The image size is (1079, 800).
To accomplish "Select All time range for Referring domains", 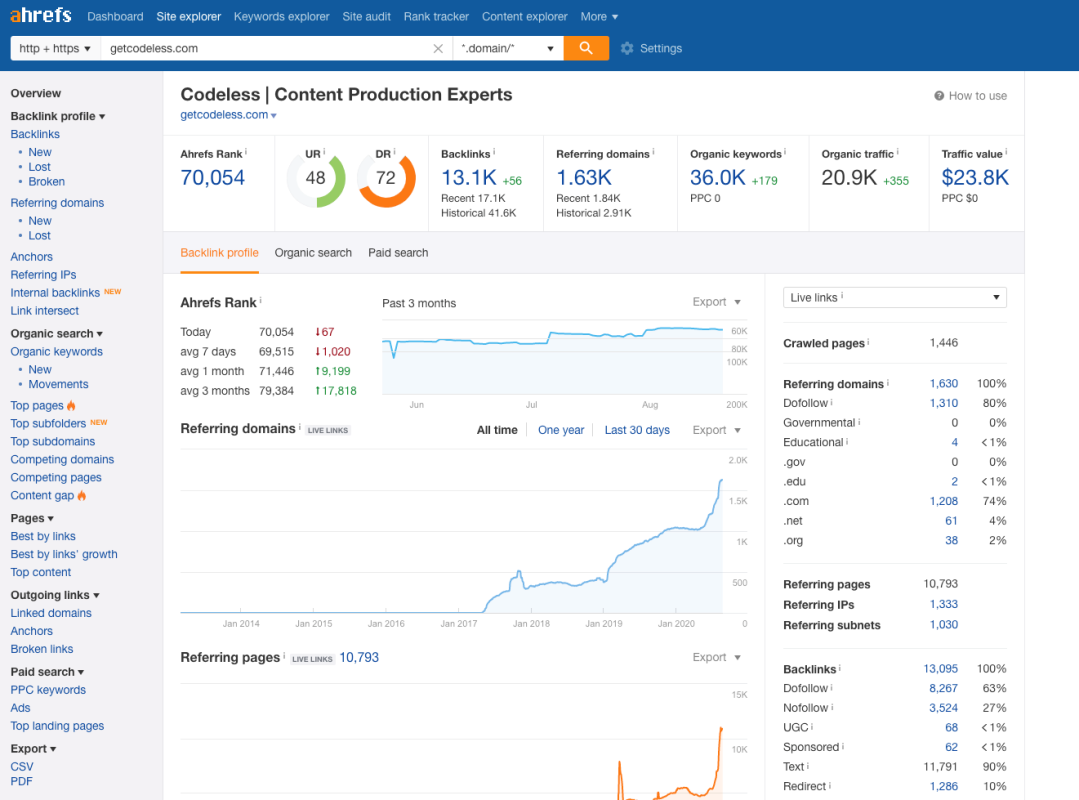I will pos(497,430).
